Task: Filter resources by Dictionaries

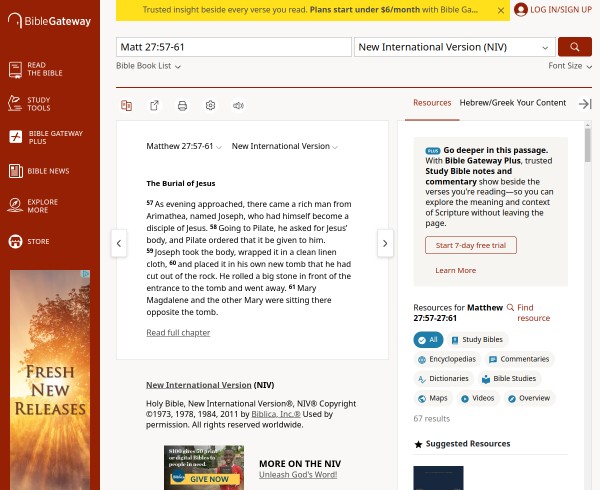Action: [443, 379]
